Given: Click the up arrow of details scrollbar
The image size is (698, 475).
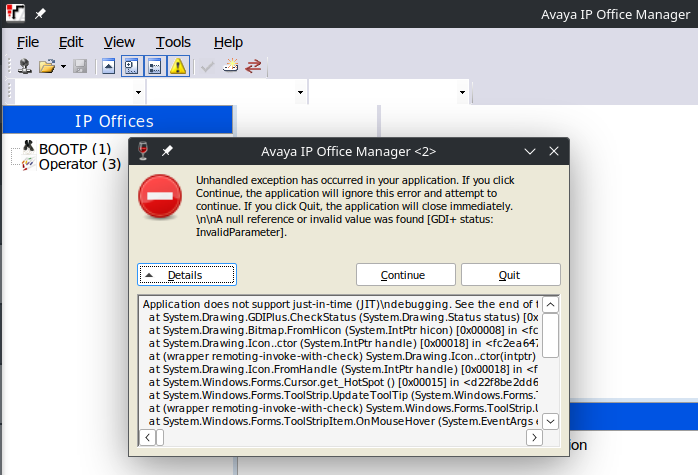Looking at the screenshot, I should (550, 305).
